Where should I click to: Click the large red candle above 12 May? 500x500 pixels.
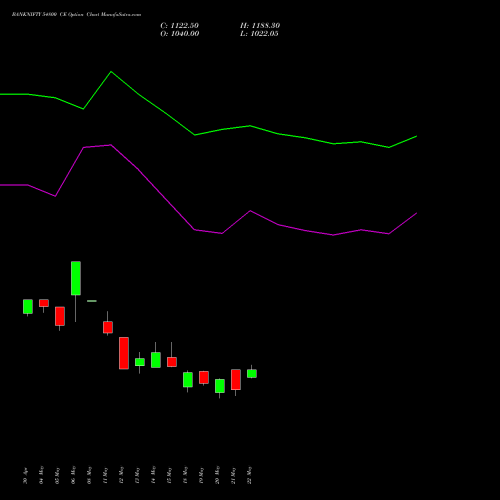click(124, 353)
